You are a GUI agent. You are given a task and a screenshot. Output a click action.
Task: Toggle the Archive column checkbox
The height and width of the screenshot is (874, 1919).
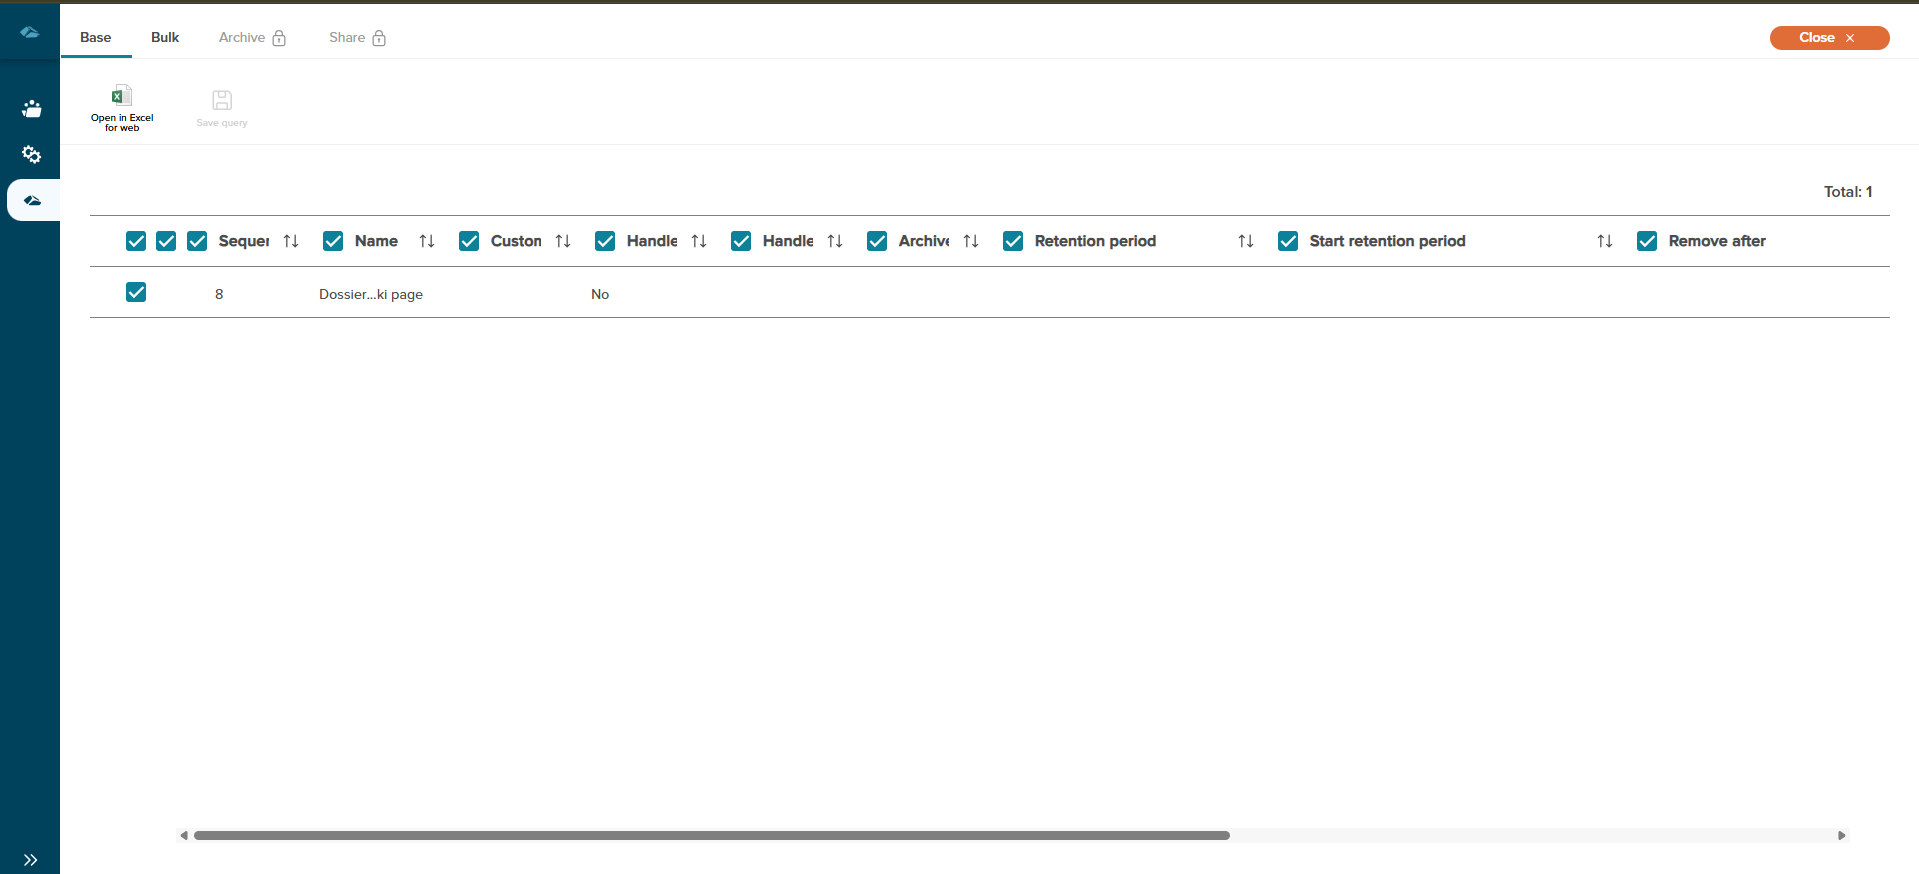tap(877, 241)
